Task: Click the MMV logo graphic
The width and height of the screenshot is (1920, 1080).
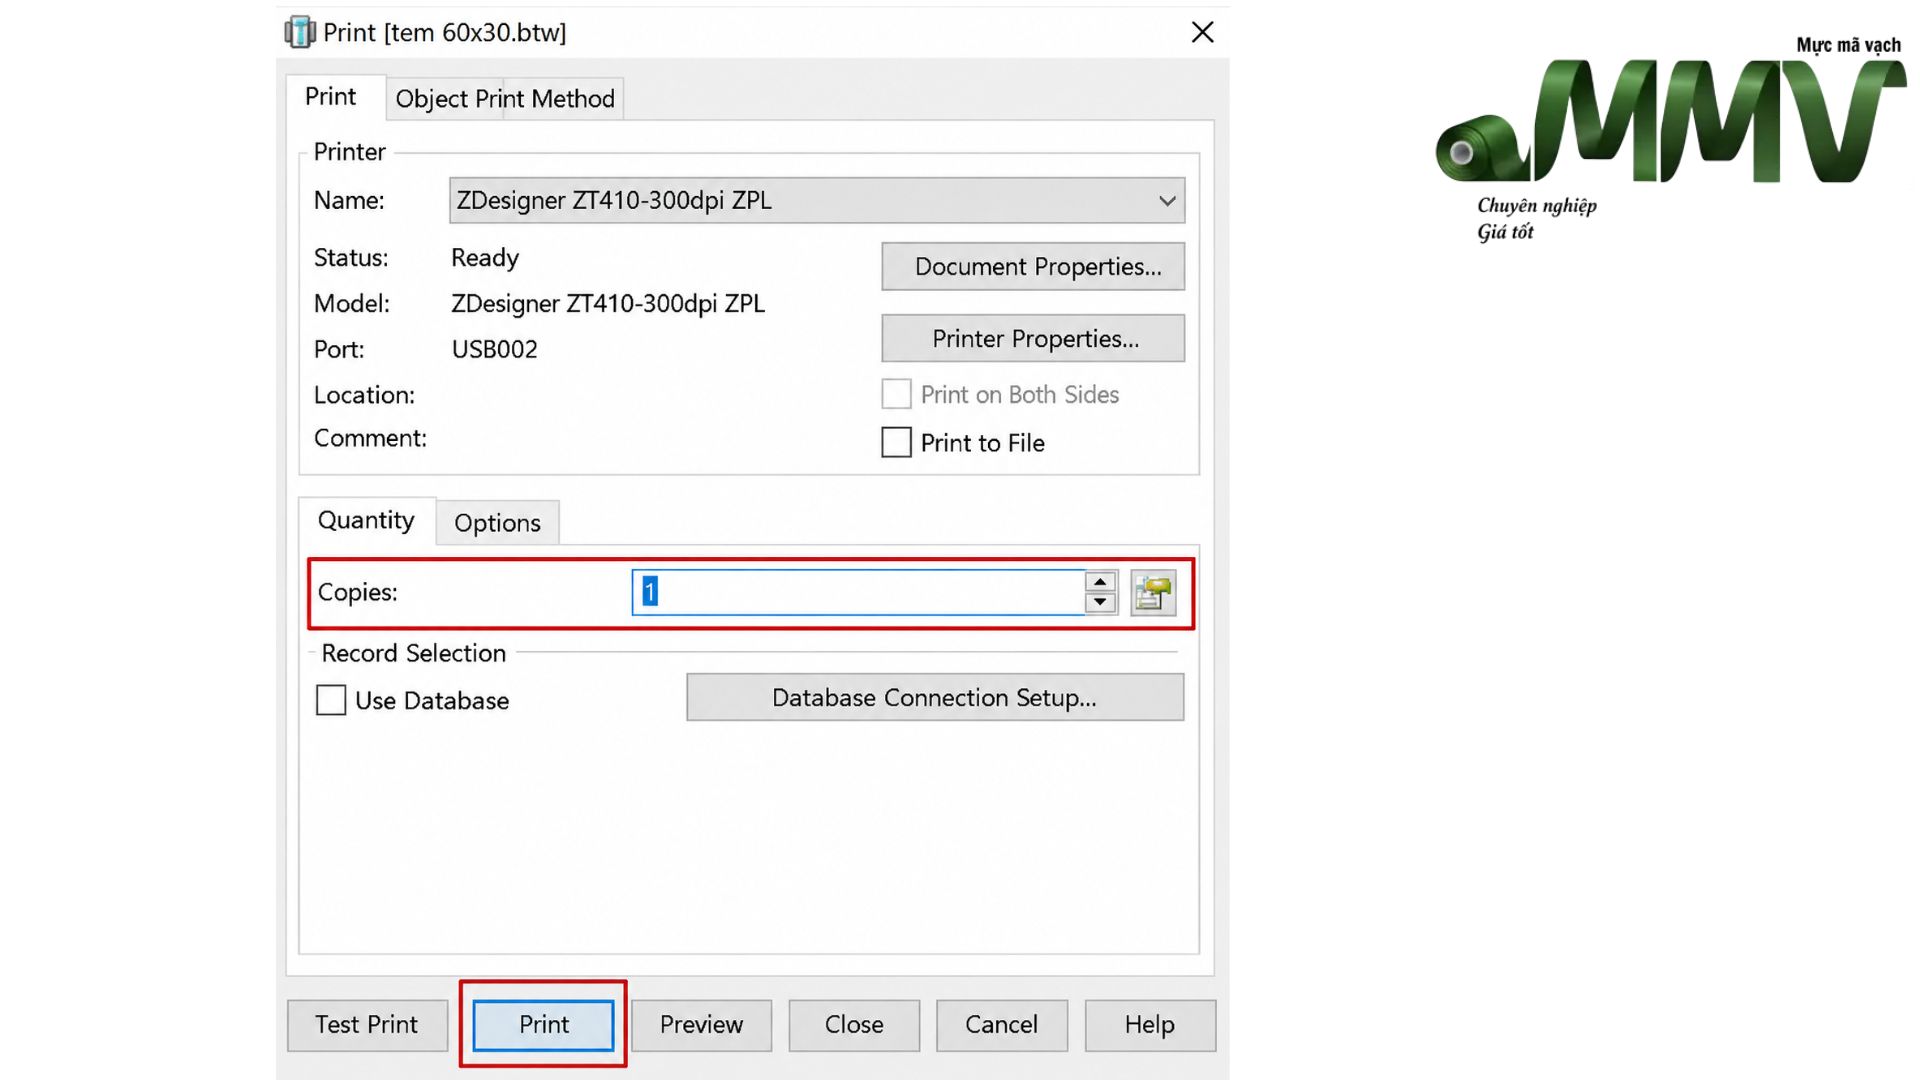Action: pyautogui.click(x=1670, y=120)
